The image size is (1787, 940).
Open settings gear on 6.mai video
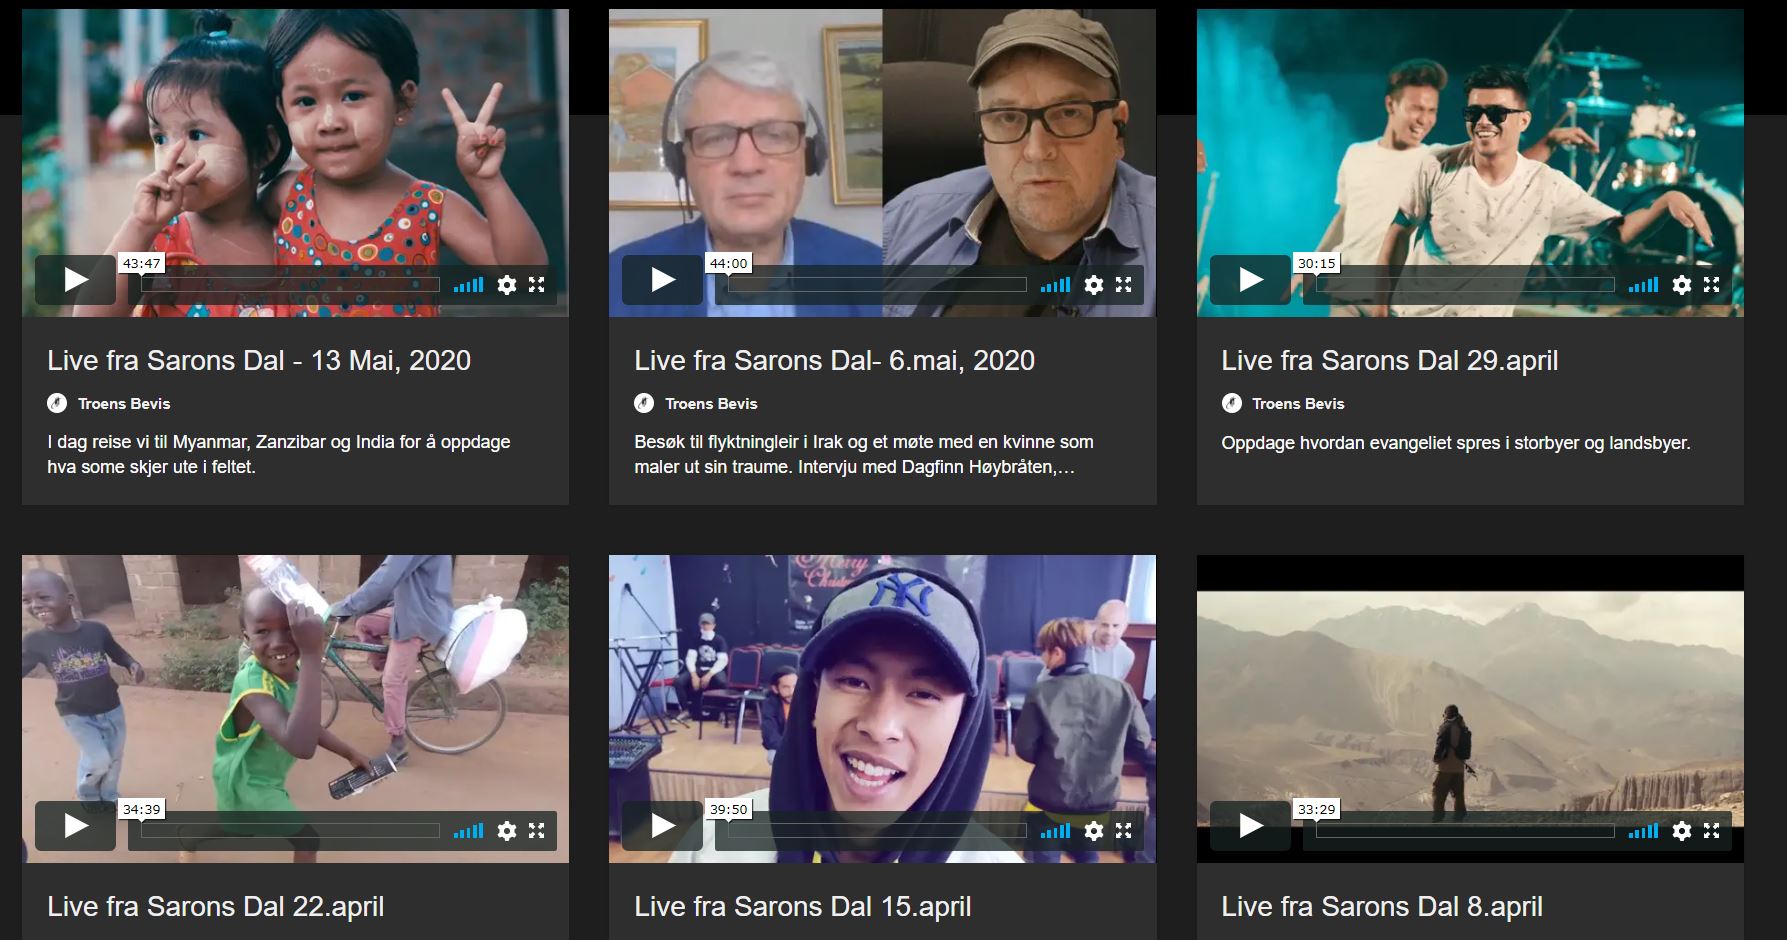click(x=1094, y=285)
